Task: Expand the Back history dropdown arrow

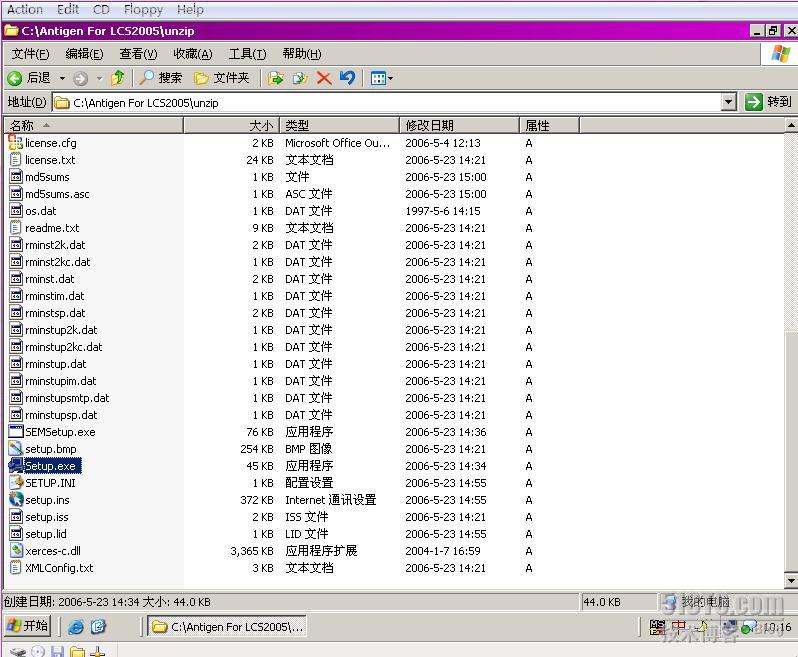Action: tap(62, 78)
